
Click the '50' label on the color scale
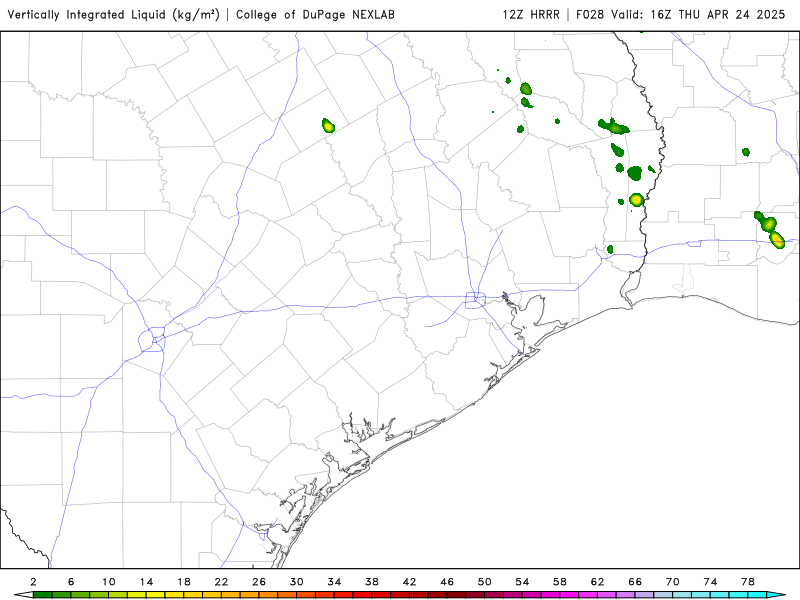coord(485,582)
